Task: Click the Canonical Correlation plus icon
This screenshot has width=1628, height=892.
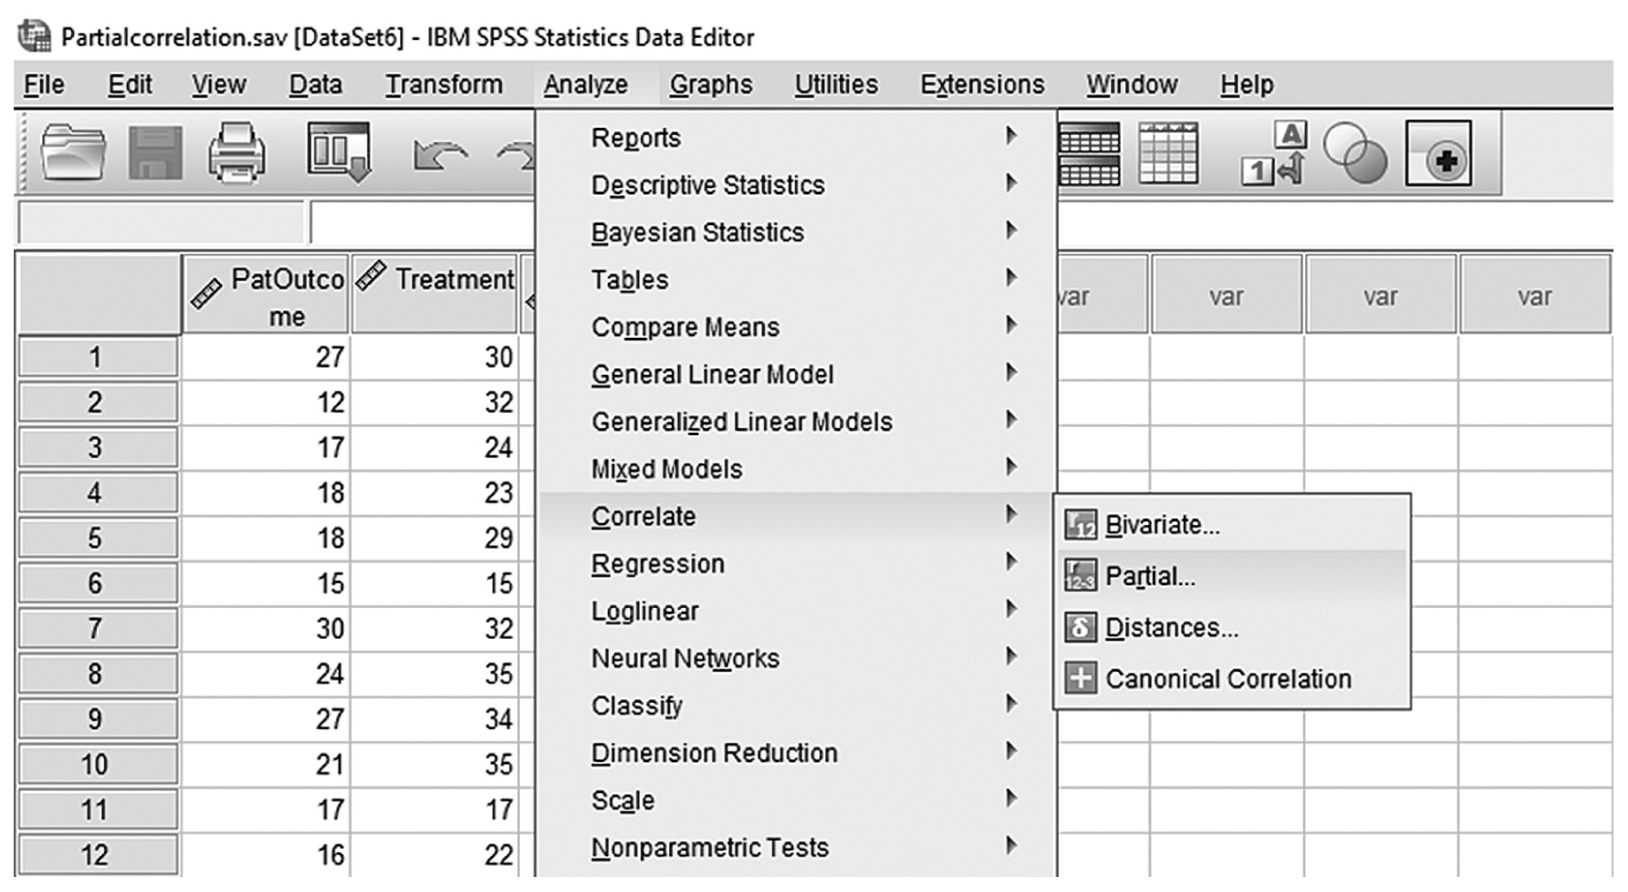Action: click(x=1080, y=679)
